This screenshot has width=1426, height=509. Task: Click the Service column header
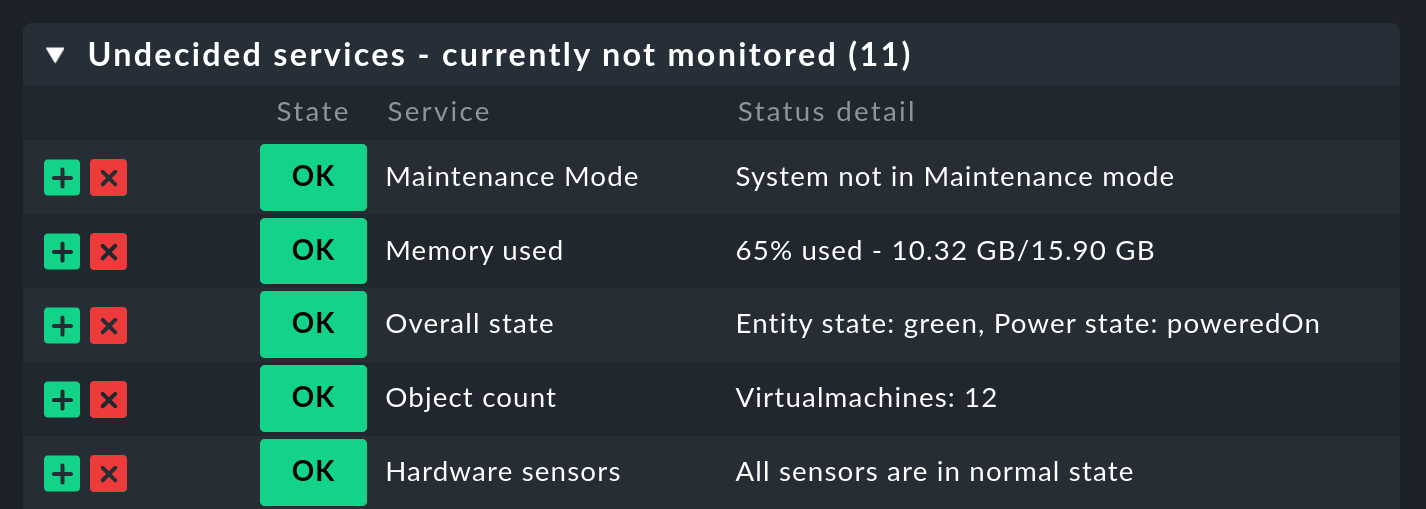[438, 112]
